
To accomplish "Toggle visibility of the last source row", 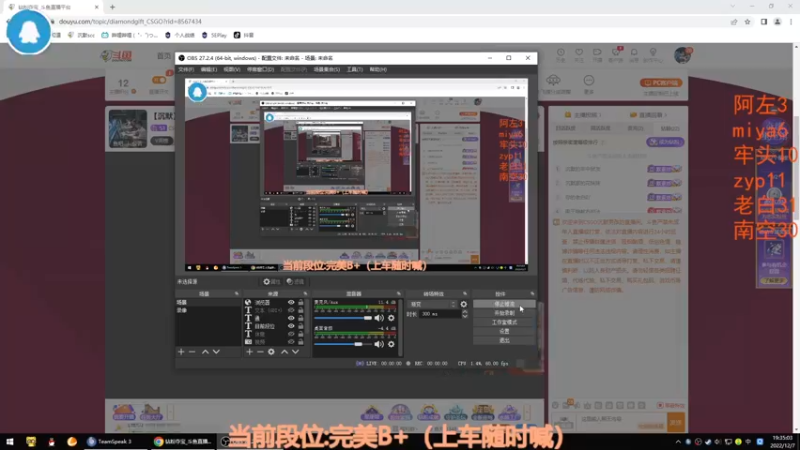I will 291,341.
